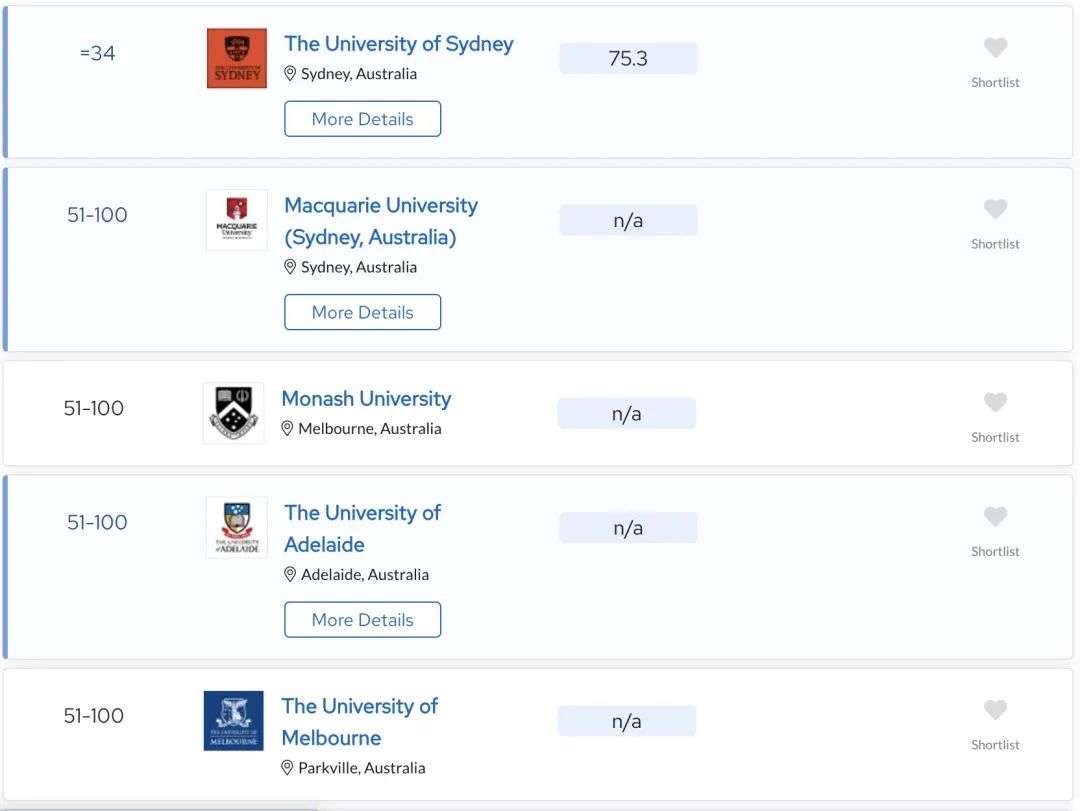Click the University of Melbourne blue logo
This screenshot has height=811, width=1080.
(233, 721)
